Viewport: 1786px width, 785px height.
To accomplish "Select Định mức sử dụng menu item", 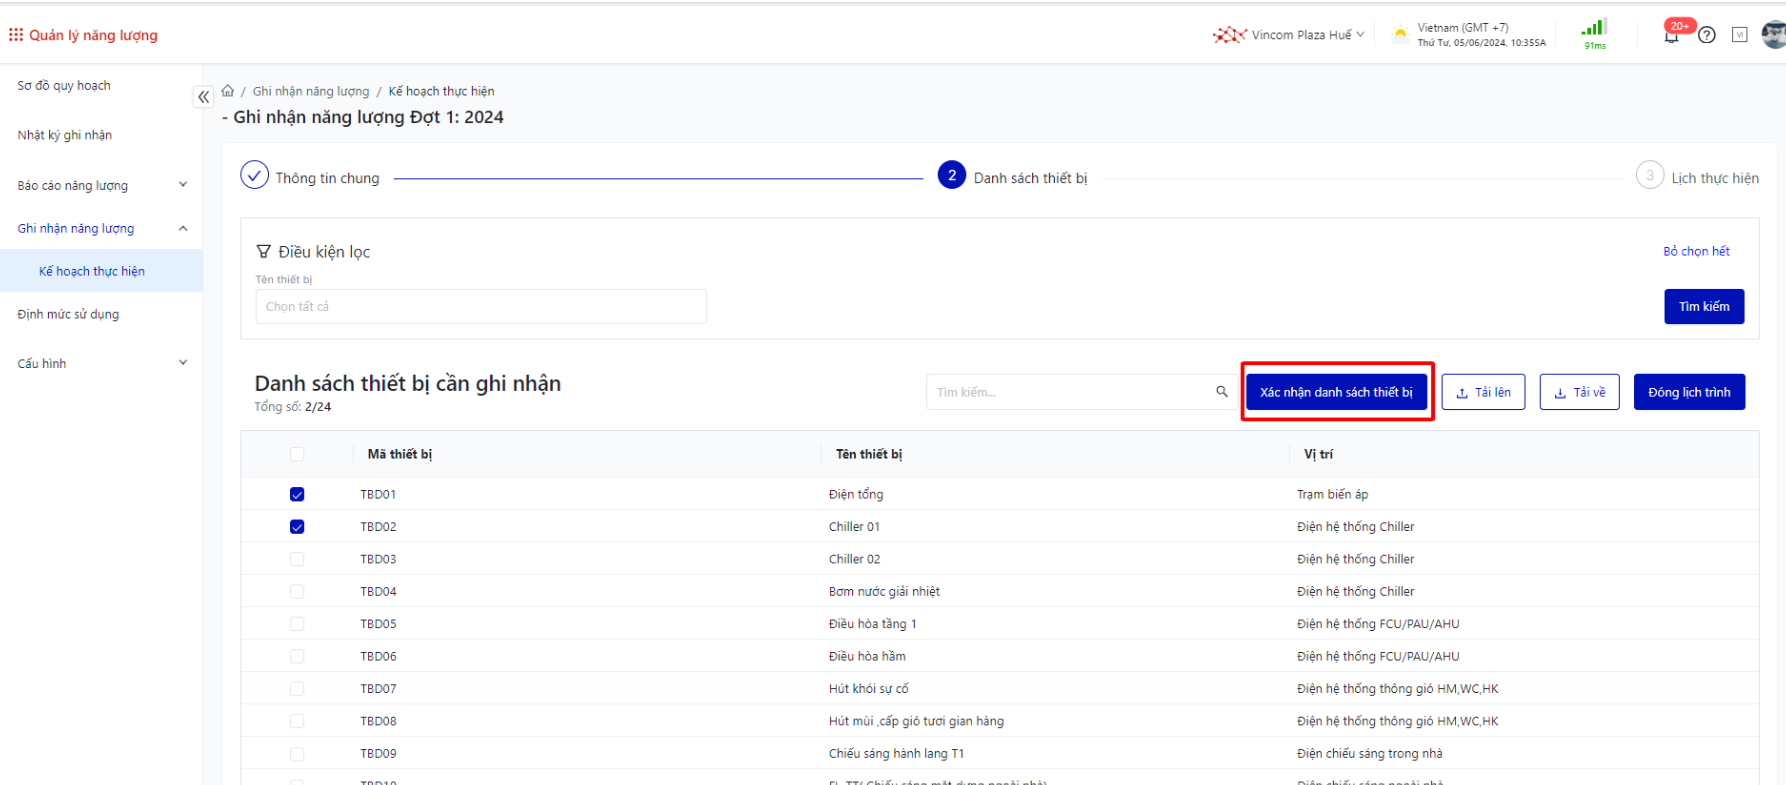I will pos(68,314).
